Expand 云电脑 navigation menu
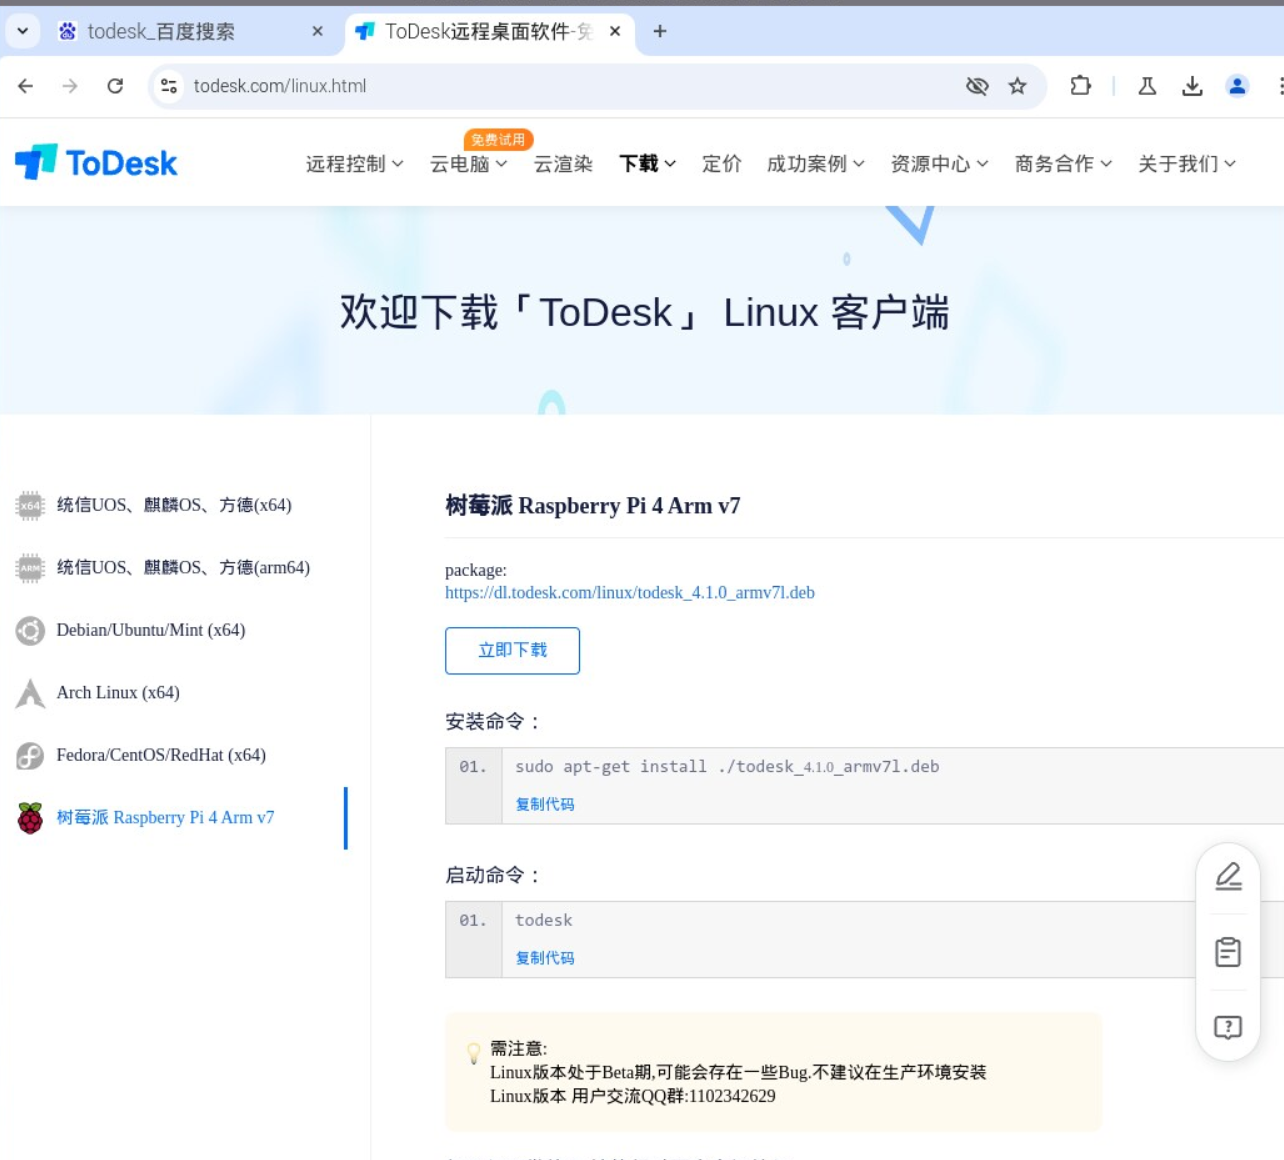Screen dimensions: 1284x1160 coord(468,164)
